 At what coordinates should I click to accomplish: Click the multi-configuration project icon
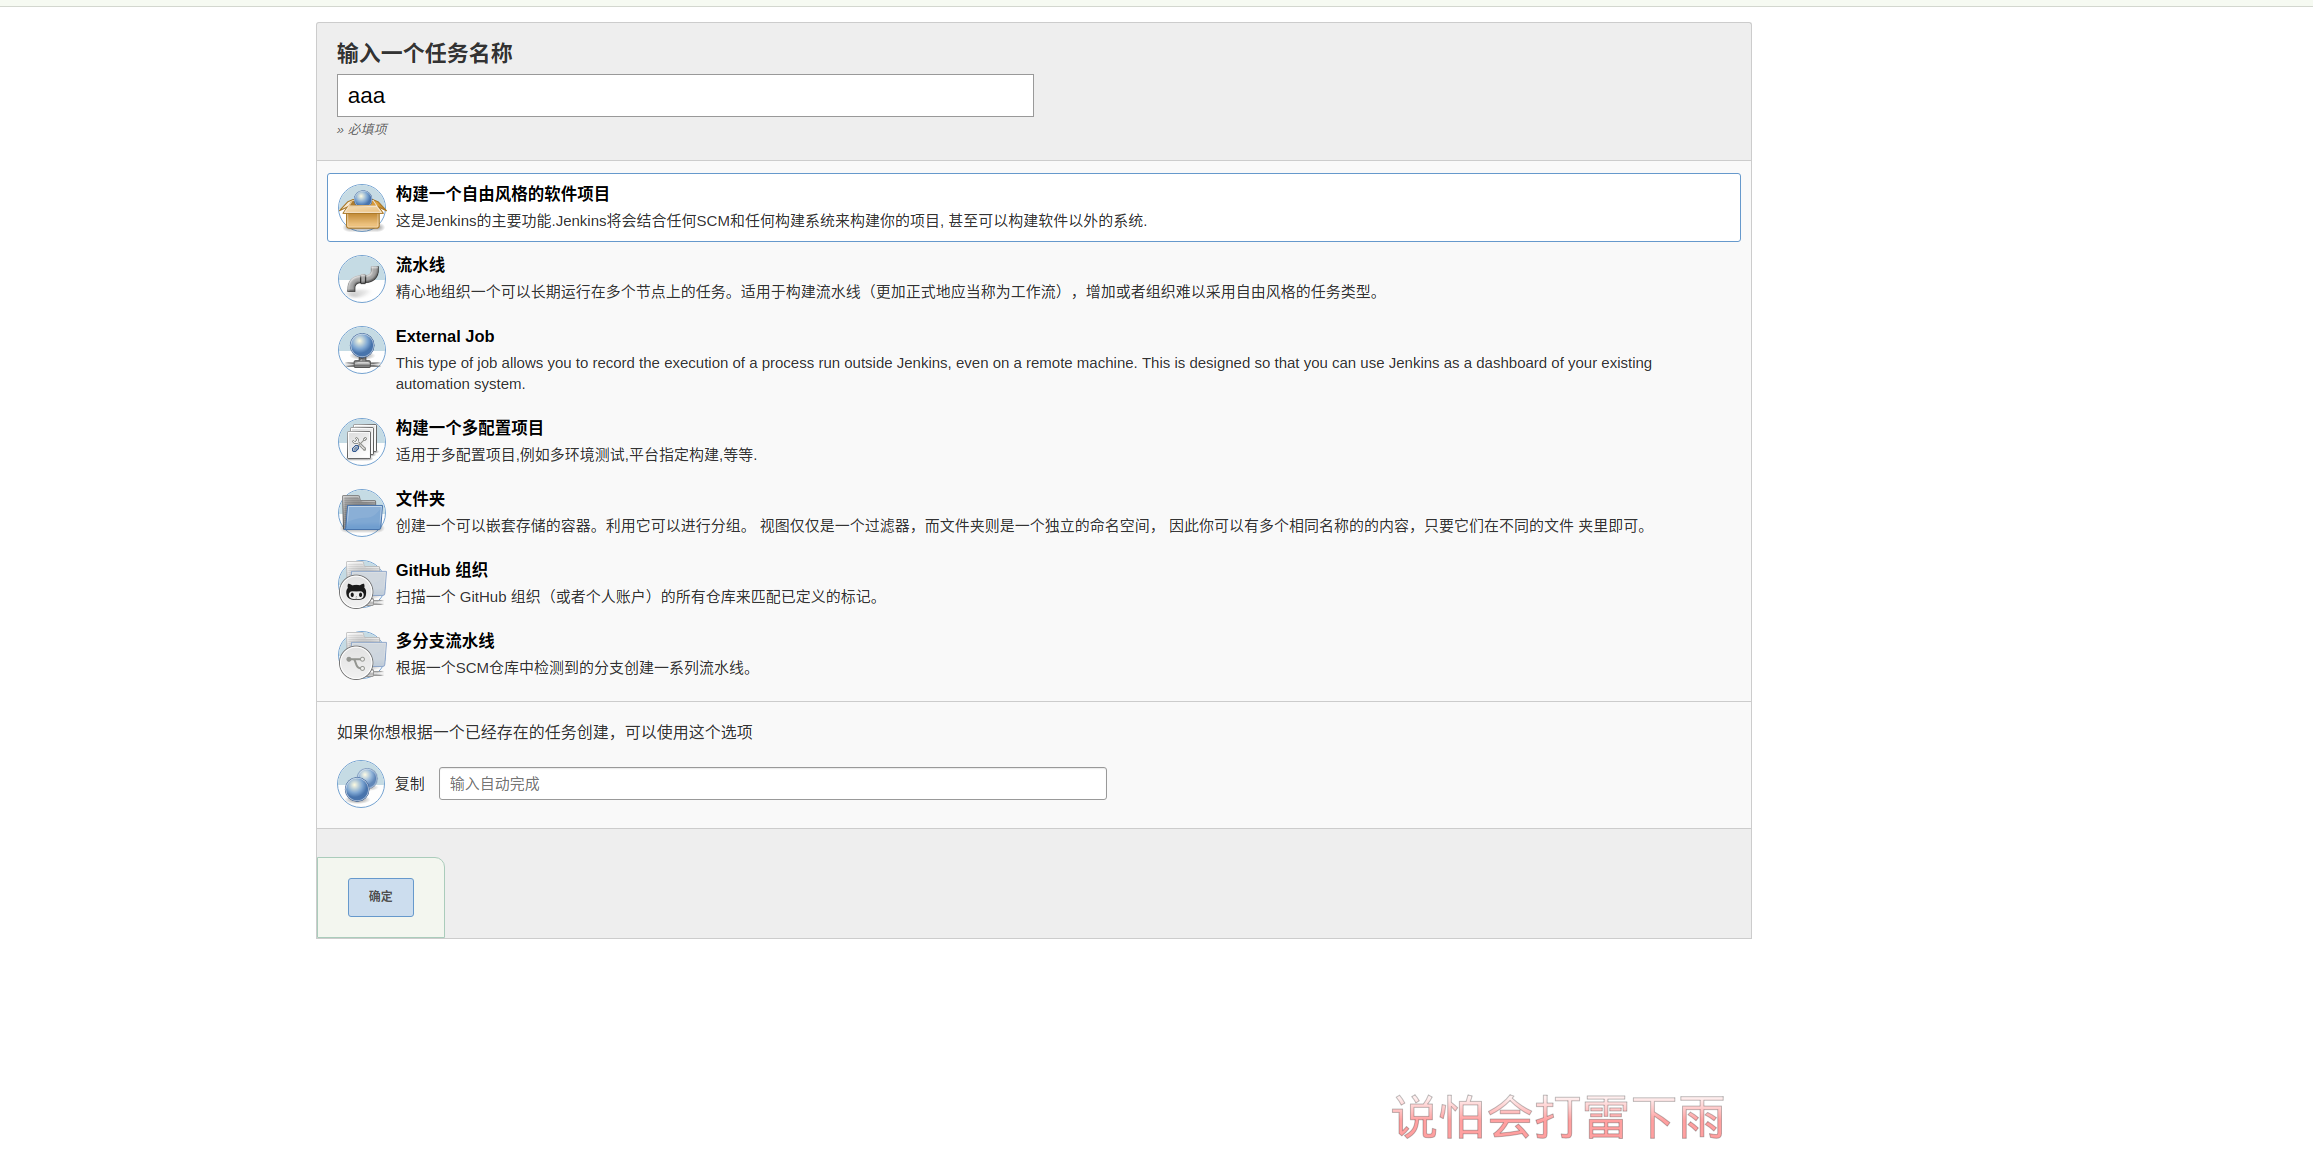[x=361, y=442]
